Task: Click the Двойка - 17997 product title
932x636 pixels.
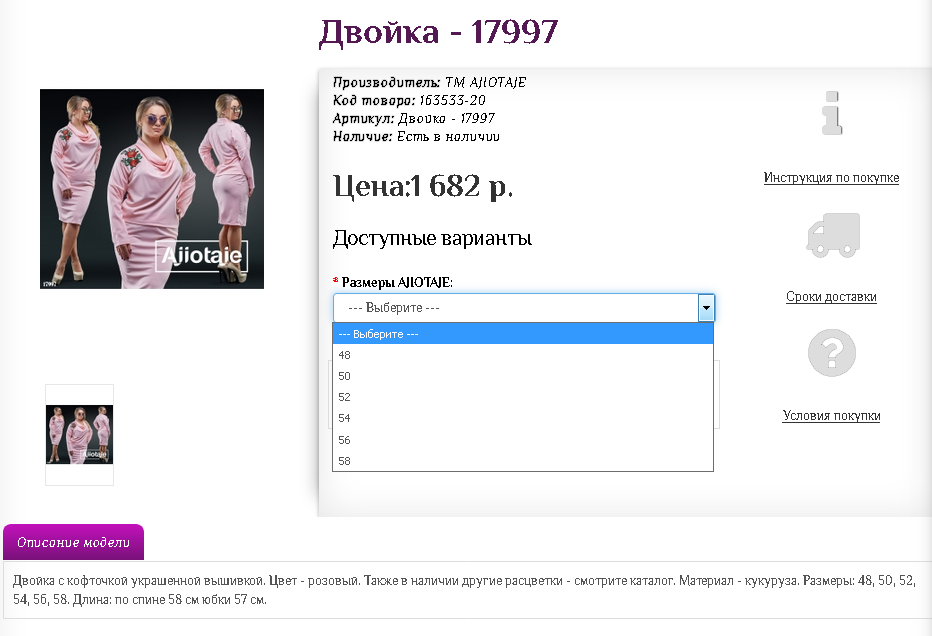Action: tap(438, 33)
